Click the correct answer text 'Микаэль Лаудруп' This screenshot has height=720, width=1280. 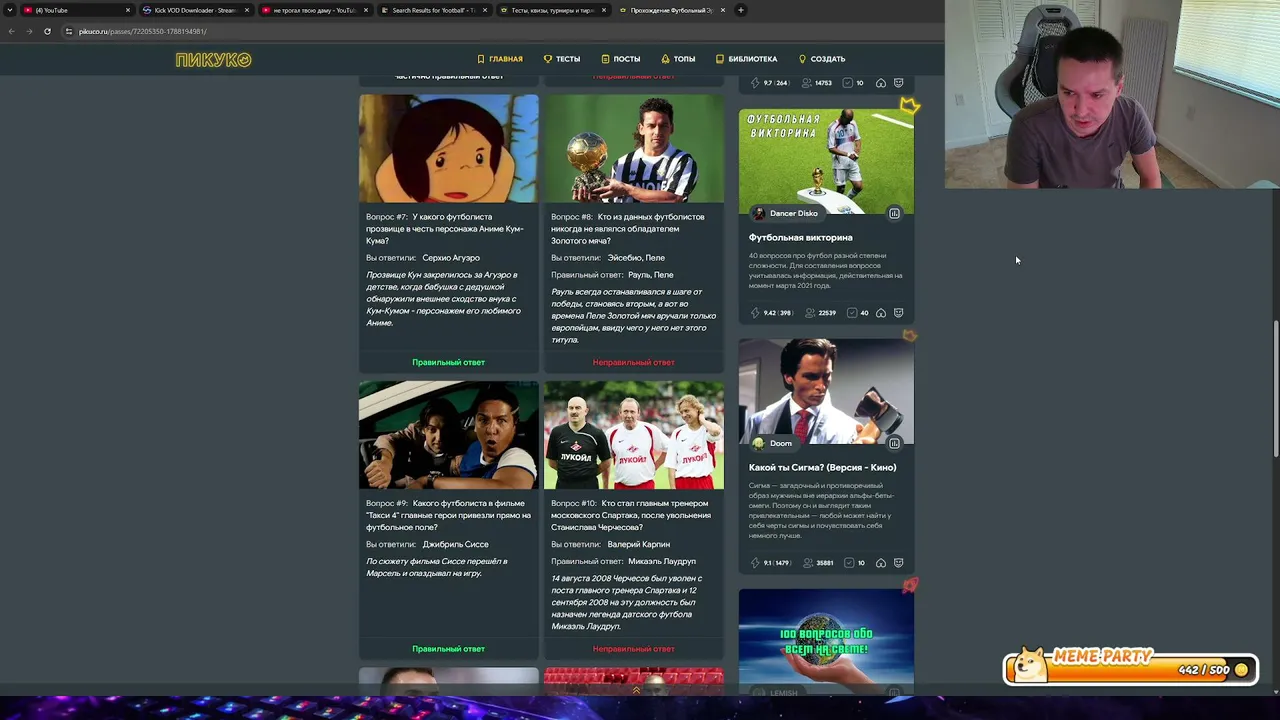[x=662, y=562]
